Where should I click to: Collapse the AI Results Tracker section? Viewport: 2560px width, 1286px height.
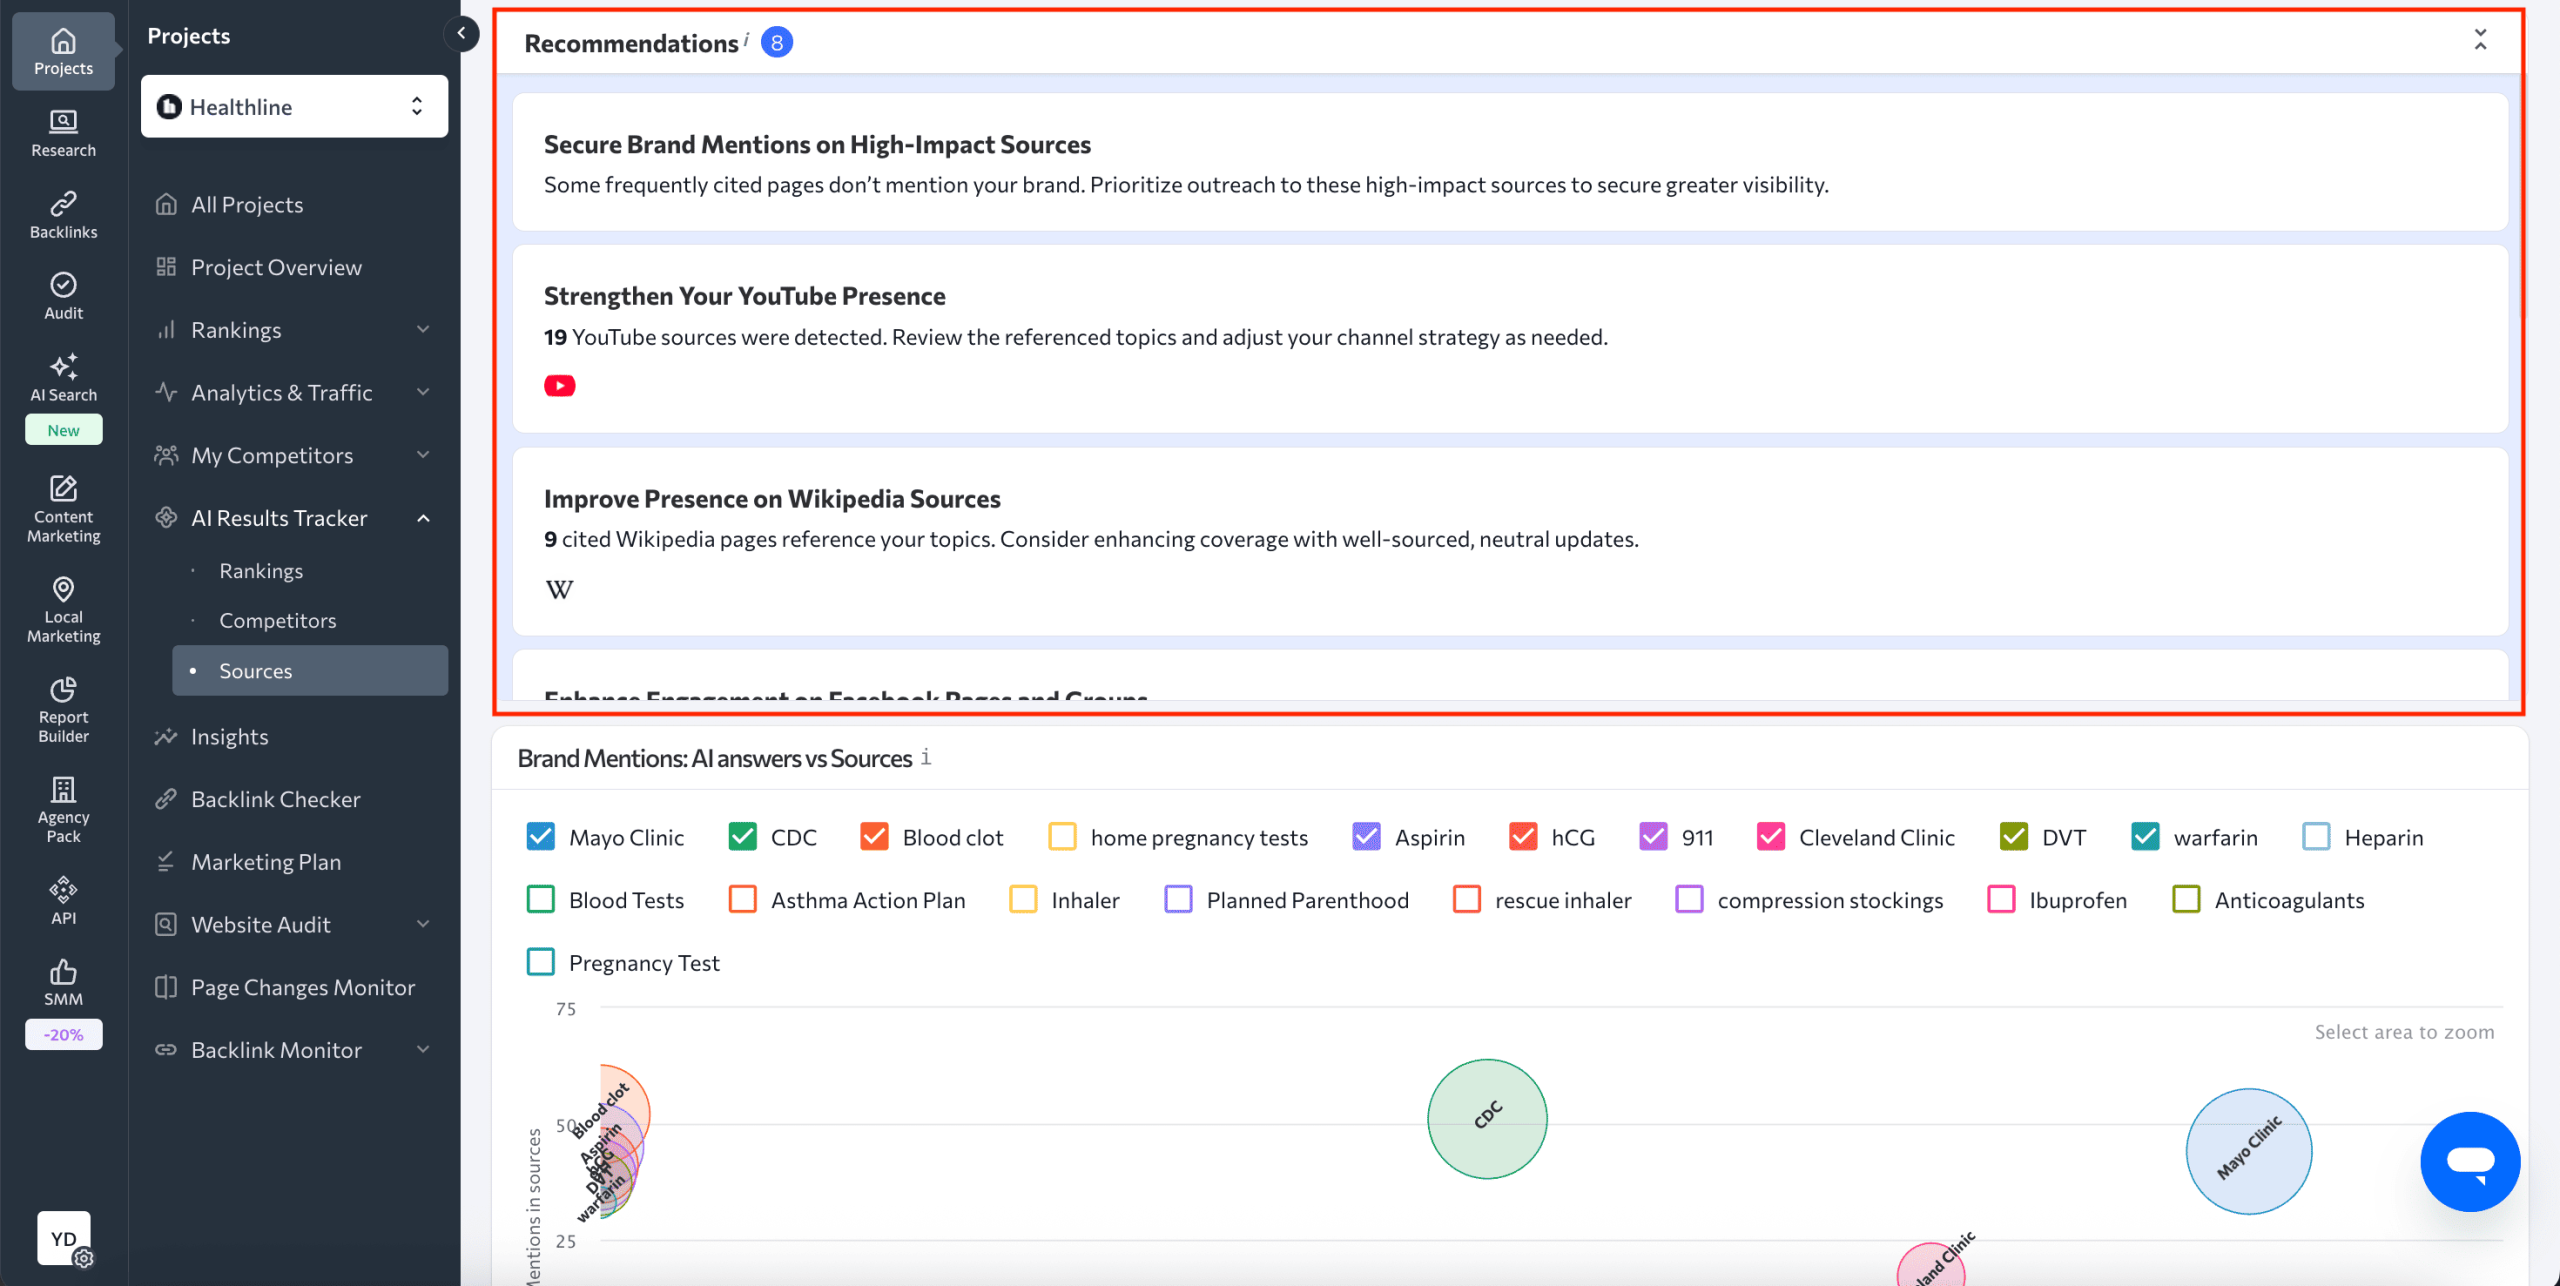point(424,518)
